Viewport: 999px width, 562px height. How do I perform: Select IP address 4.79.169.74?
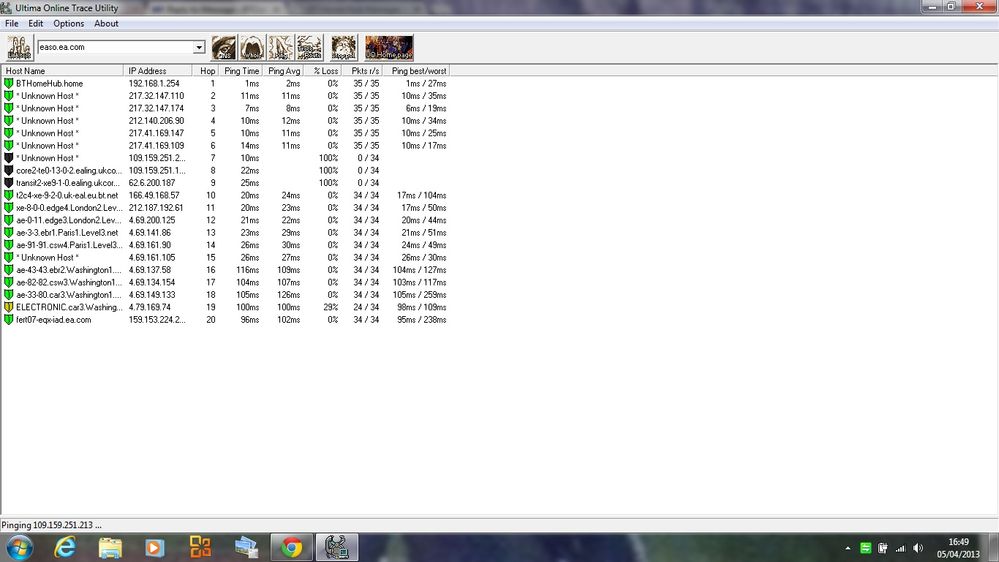click(150, 307)
